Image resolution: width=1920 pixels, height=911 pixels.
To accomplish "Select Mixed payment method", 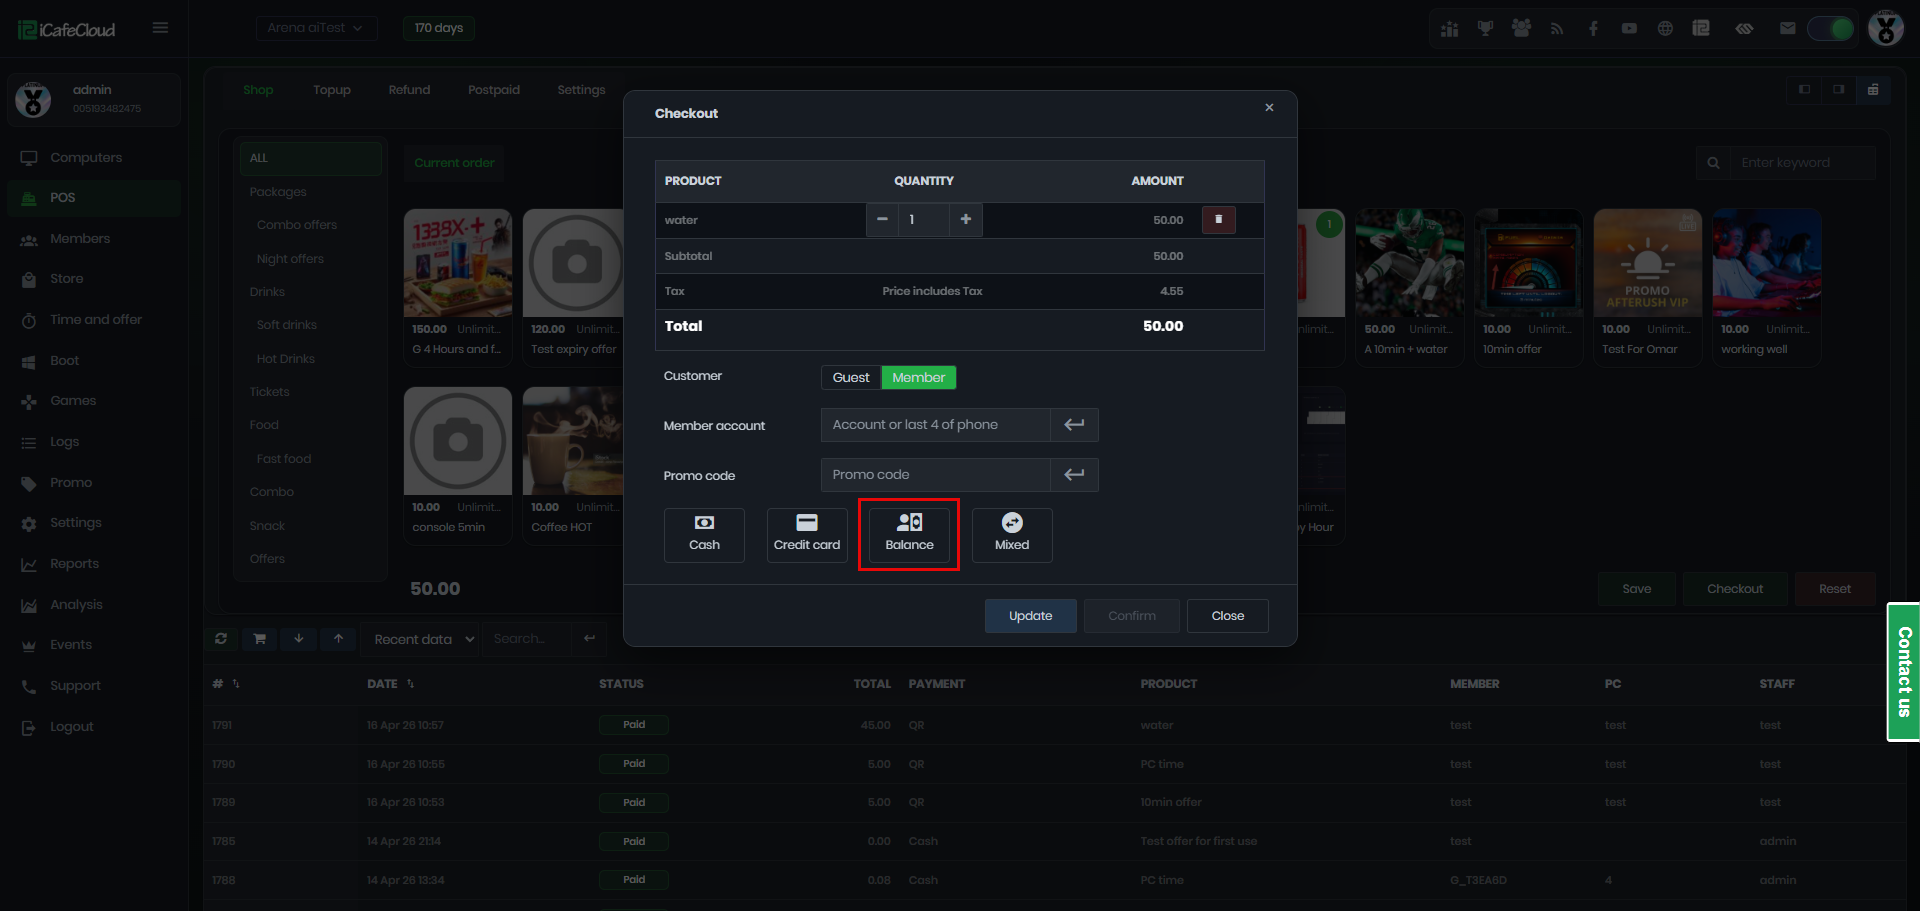I will click(1011, 534).
